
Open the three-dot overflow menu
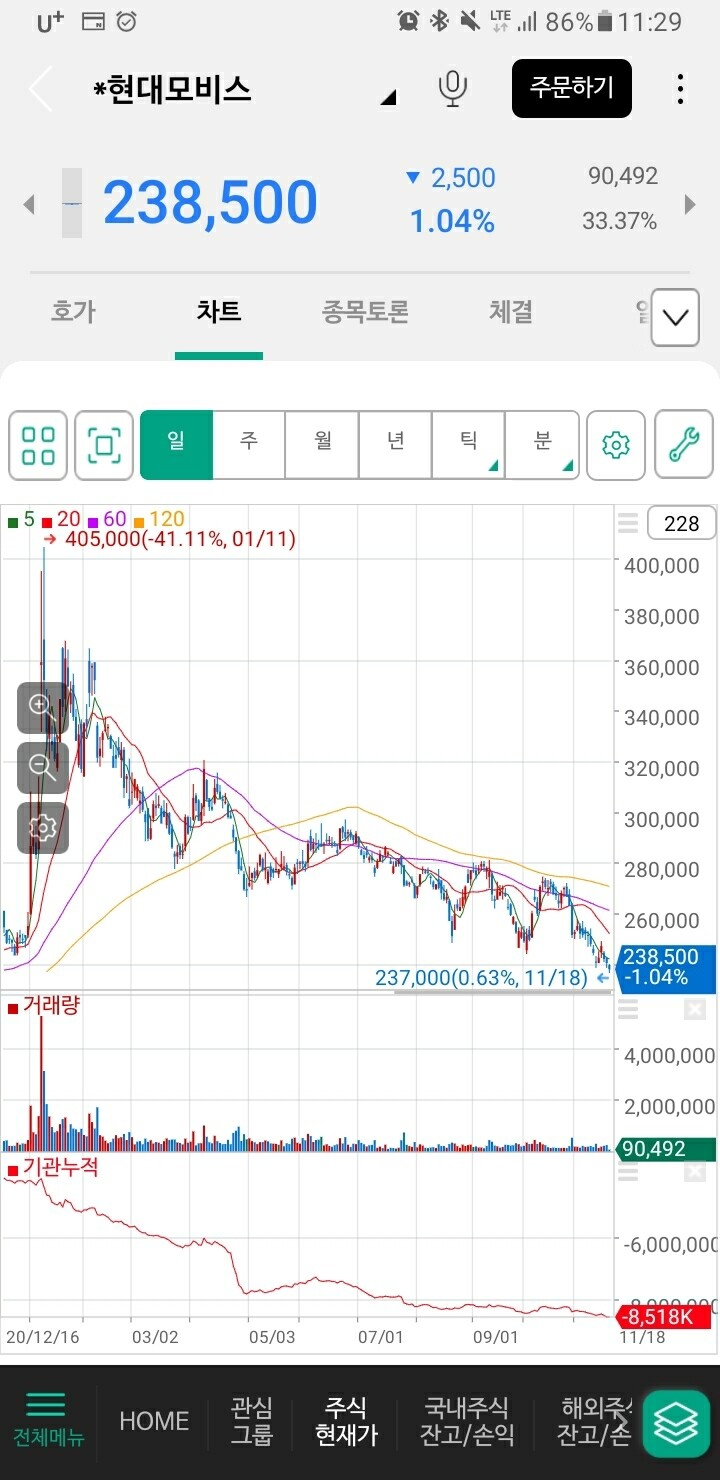click(x=680, y=89)
